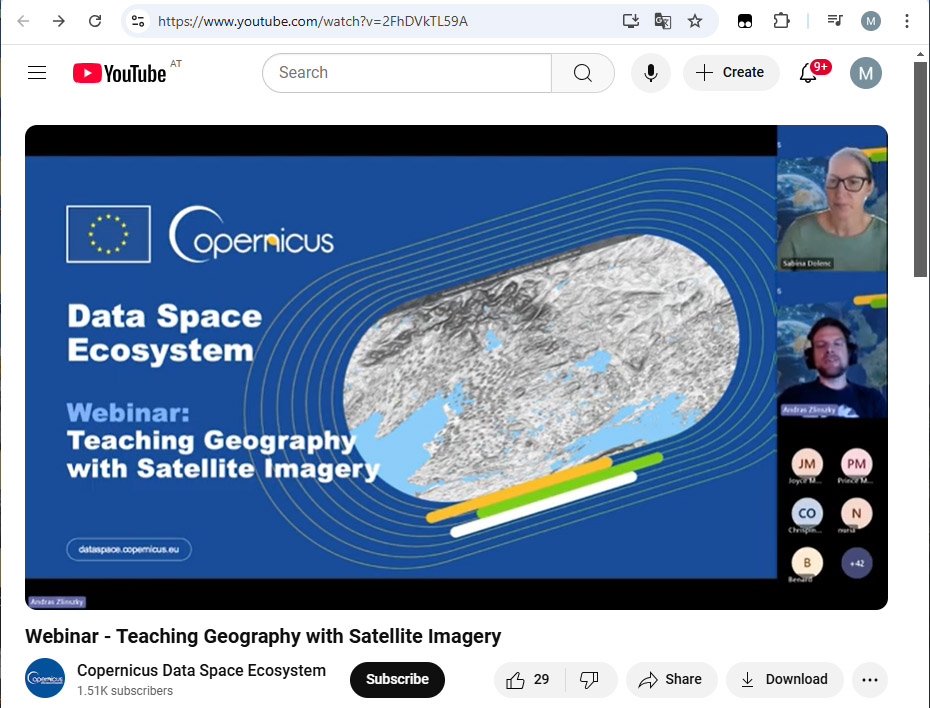Click the Share button

pos(671,680)
